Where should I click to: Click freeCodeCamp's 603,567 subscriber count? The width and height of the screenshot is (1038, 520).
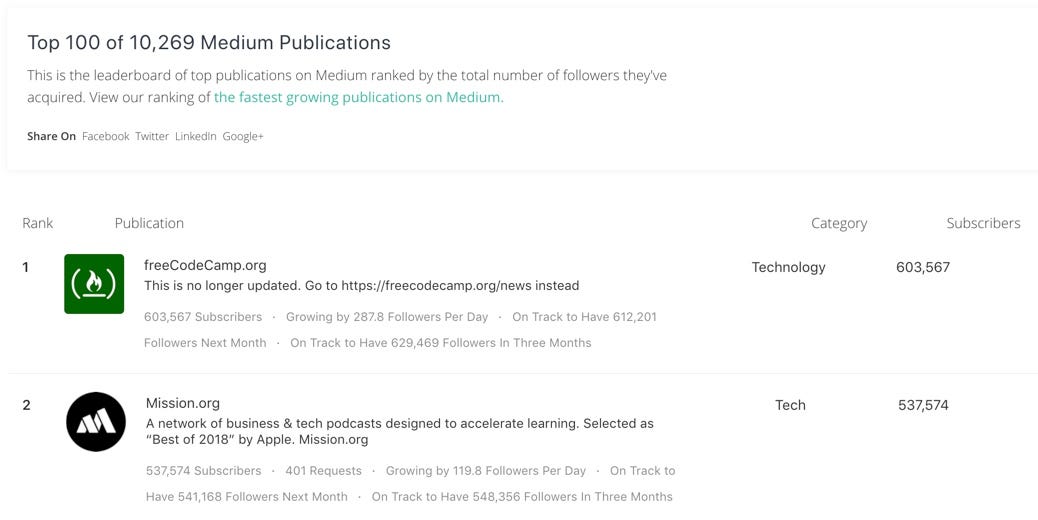click(x=923, y=267)
